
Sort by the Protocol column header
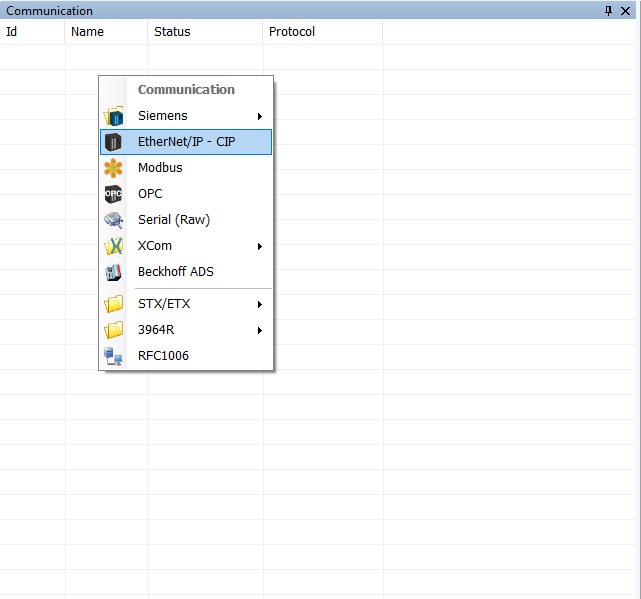[323, 31]
